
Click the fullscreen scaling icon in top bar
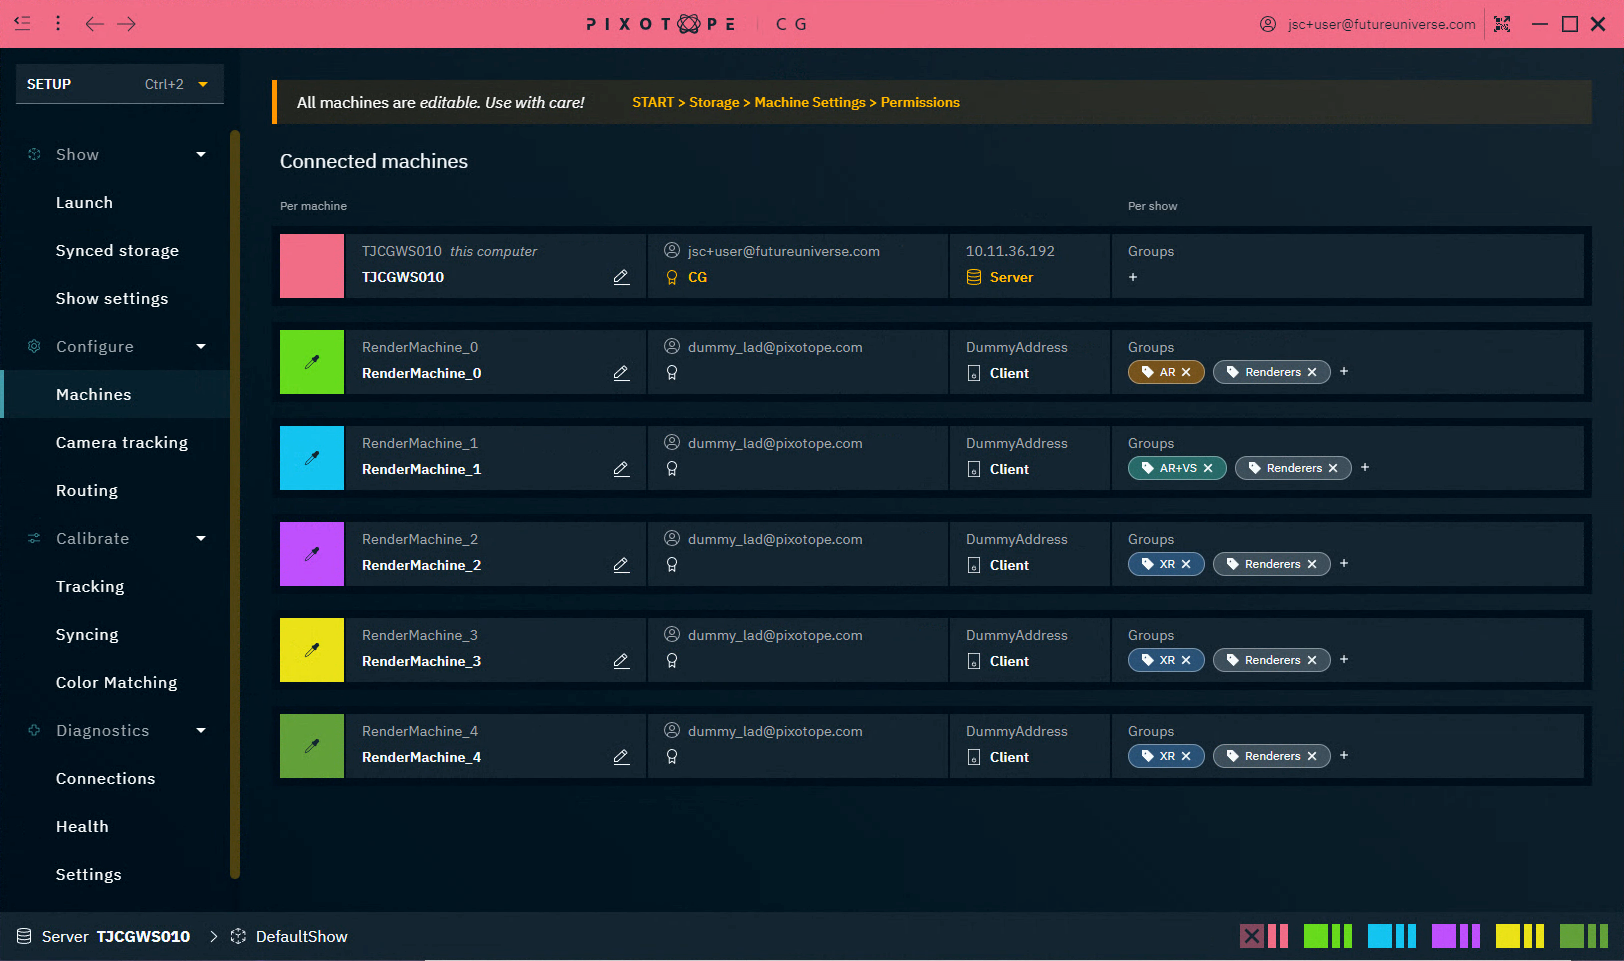pyautogui.click(x=1502, y=23)
